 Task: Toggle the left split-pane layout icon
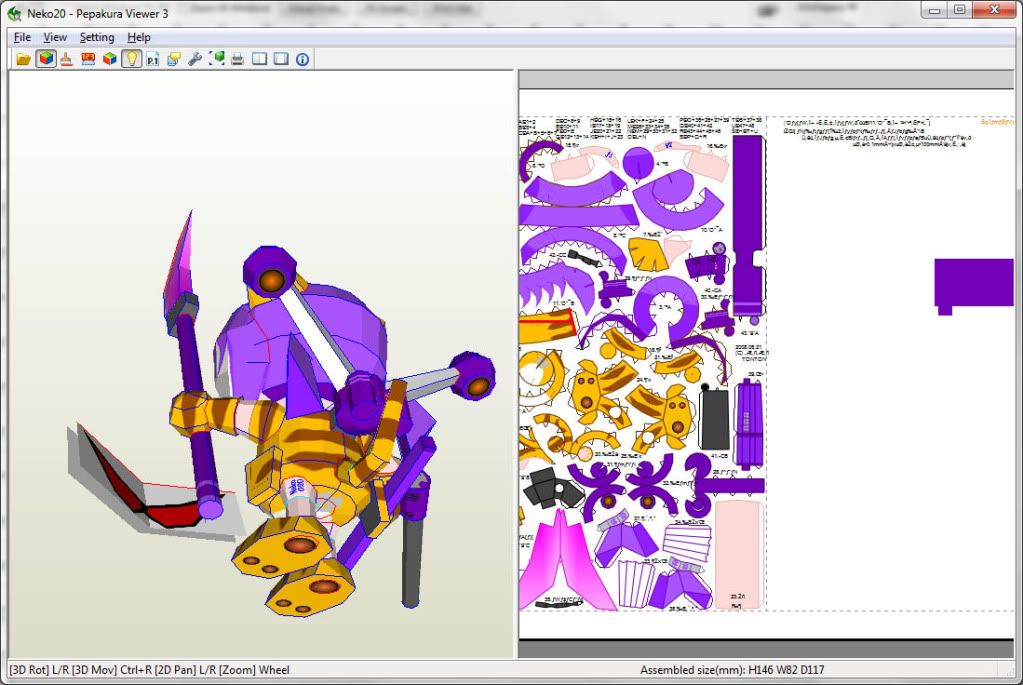pyautogui.click(x=260, y=59)
